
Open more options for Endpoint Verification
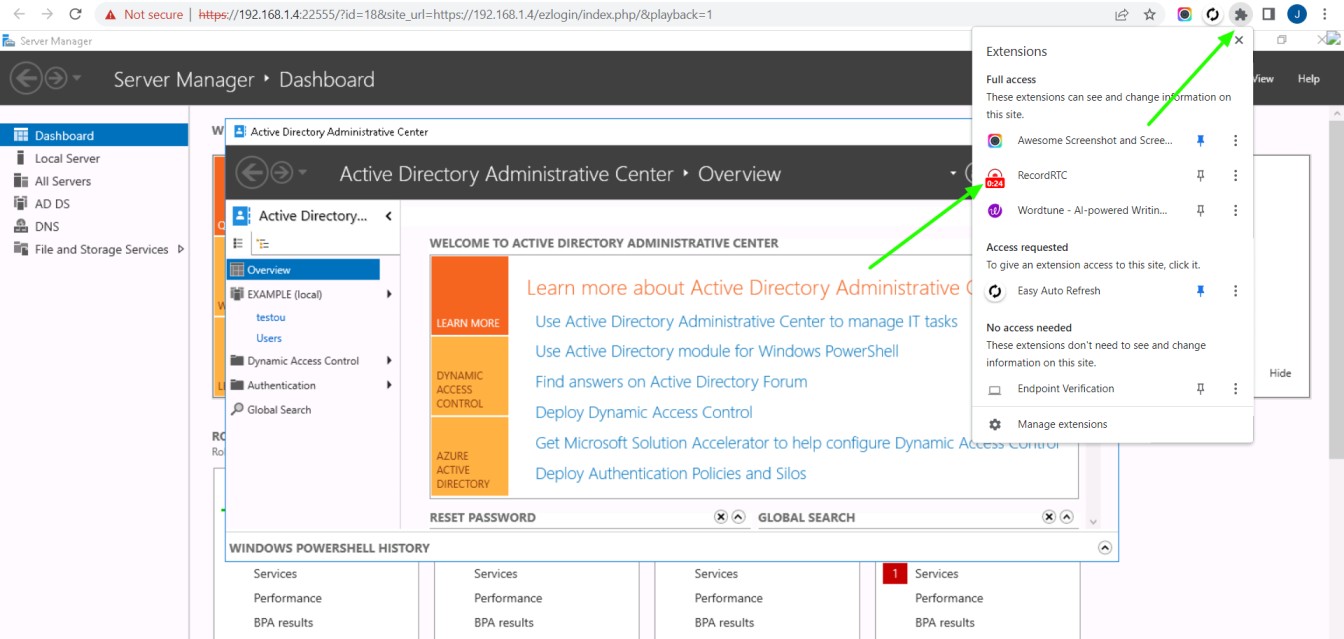click(1236, 389)
